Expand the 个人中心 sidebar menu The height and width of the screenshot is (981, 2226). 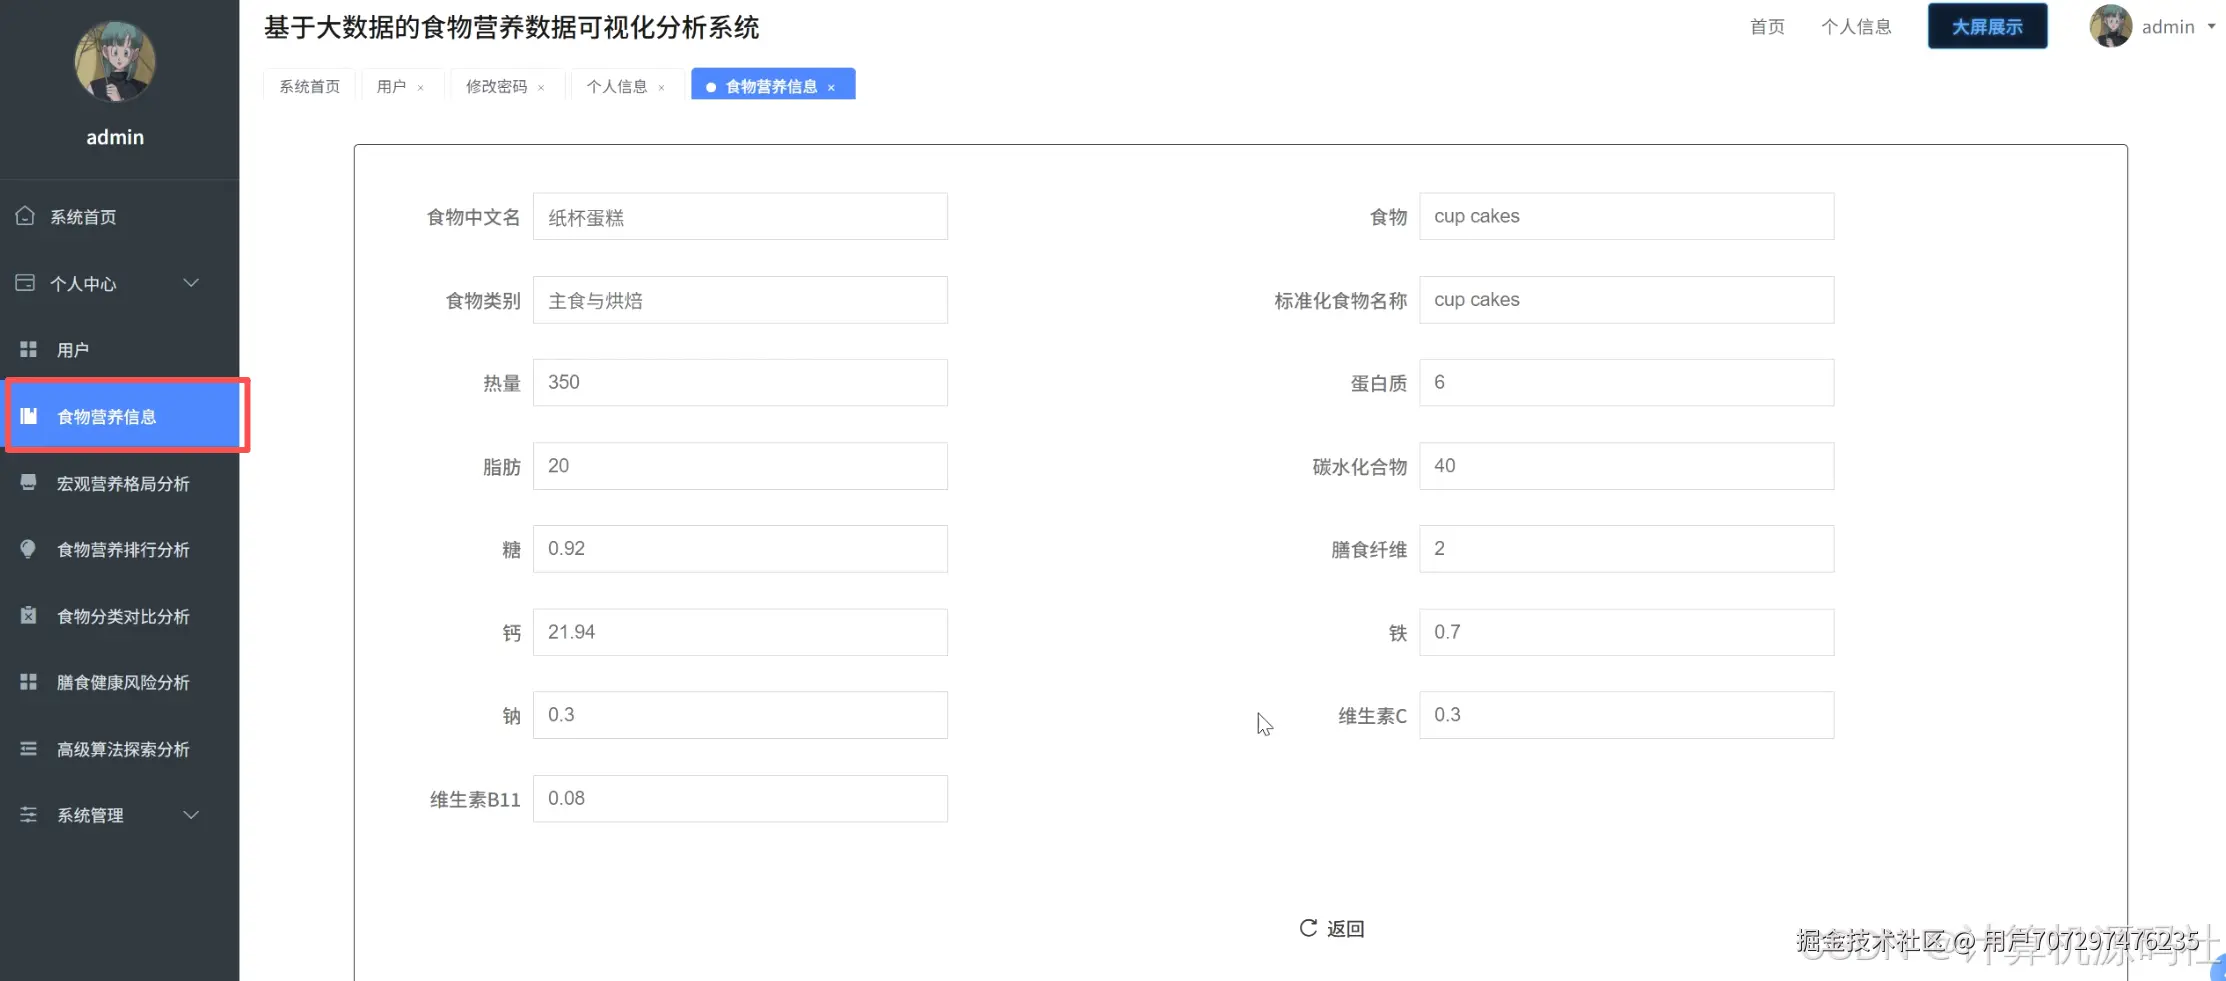coord(84,283)
